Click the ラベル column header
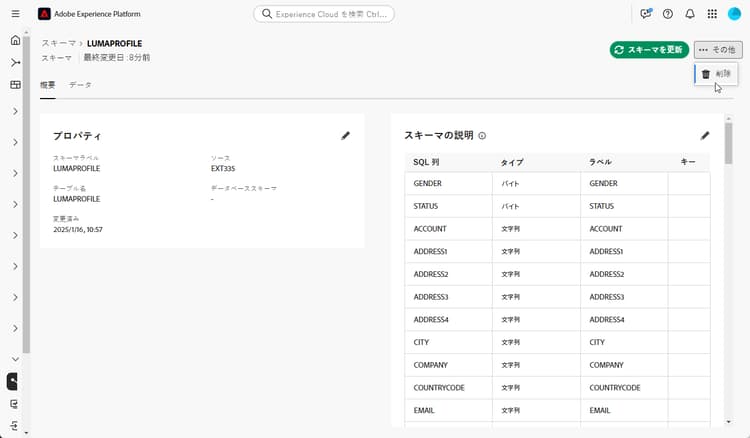This screenshot has height=438, width=750. (x=600, y=162)
